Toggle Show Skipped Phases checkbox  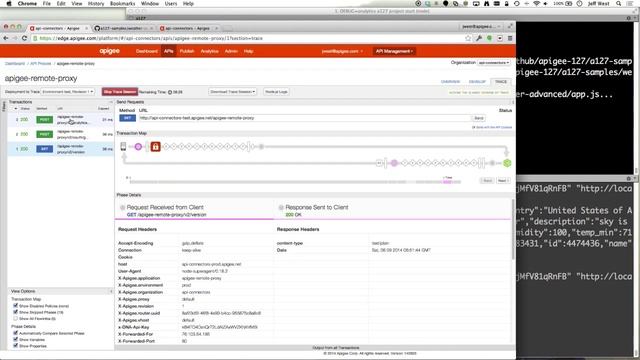(x=16, y=312)
